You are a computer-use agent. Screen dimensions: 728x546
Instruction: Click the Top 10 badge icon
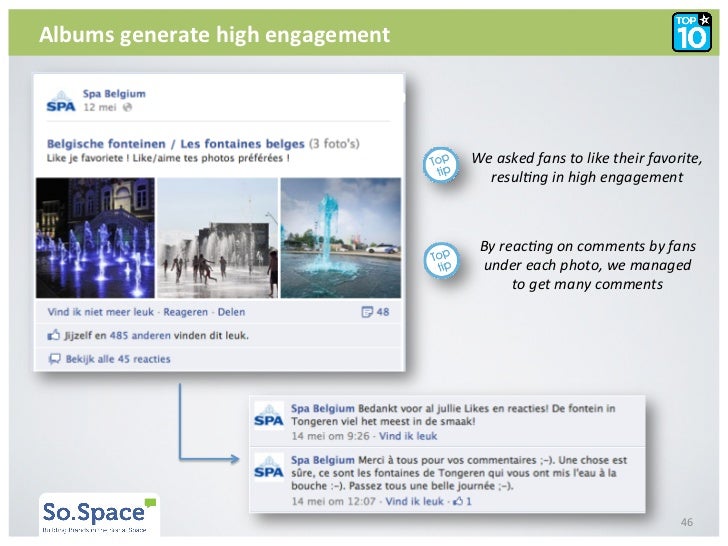(x=691, y=32)
